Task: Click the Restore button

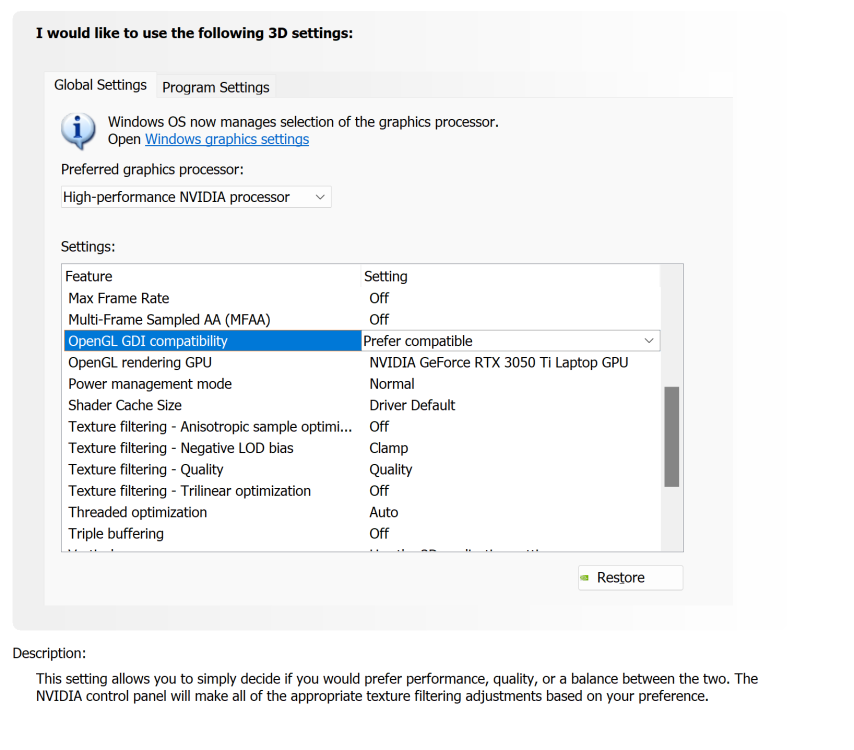Action: (x=630, y=577)
